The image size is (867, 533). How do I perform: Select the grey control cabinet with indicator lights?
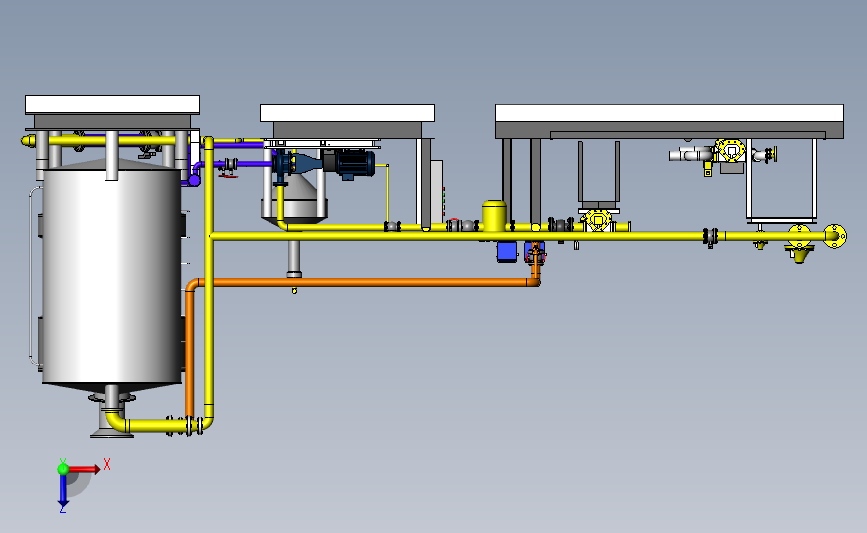point(437,192)
